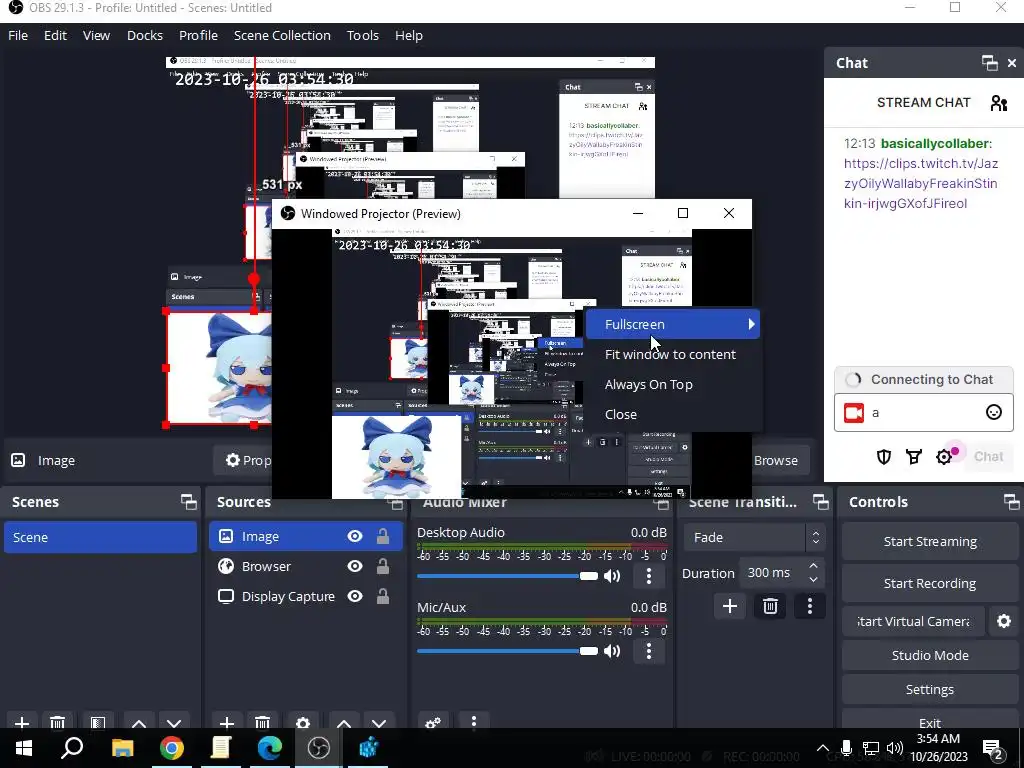
Task: Click Start Streaming
Action: 930,541
